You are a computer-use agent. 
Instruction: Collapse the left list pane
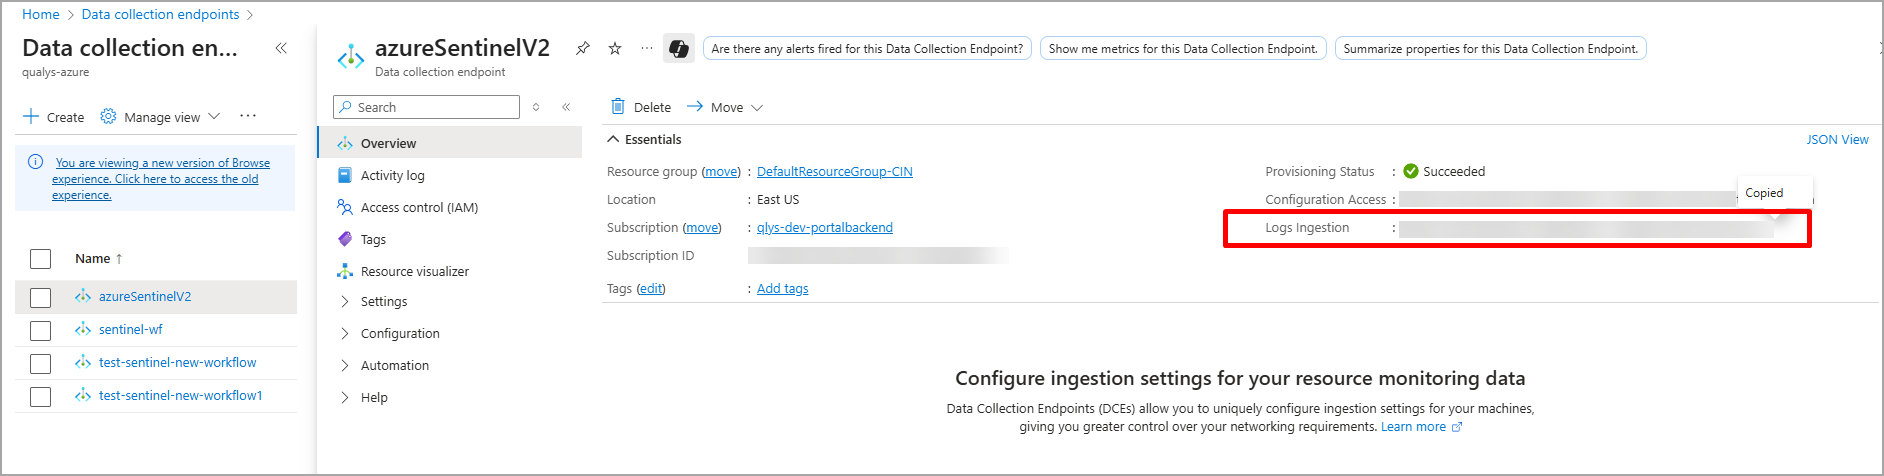tap(281, 48)
